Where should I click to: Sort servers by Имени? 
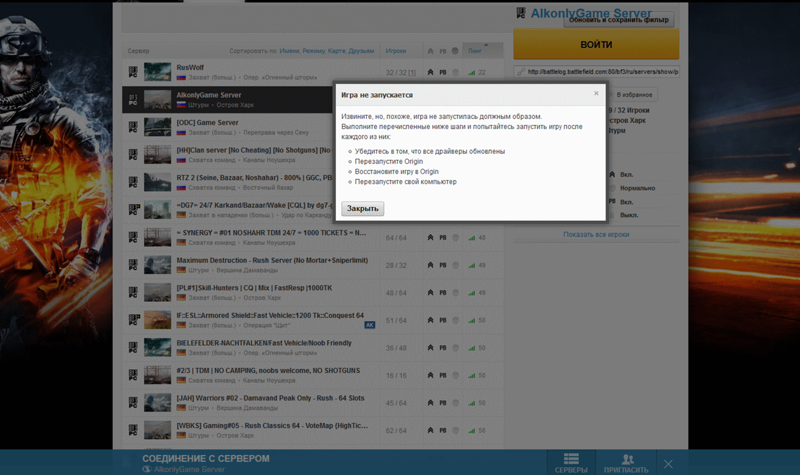coord(289,51)
